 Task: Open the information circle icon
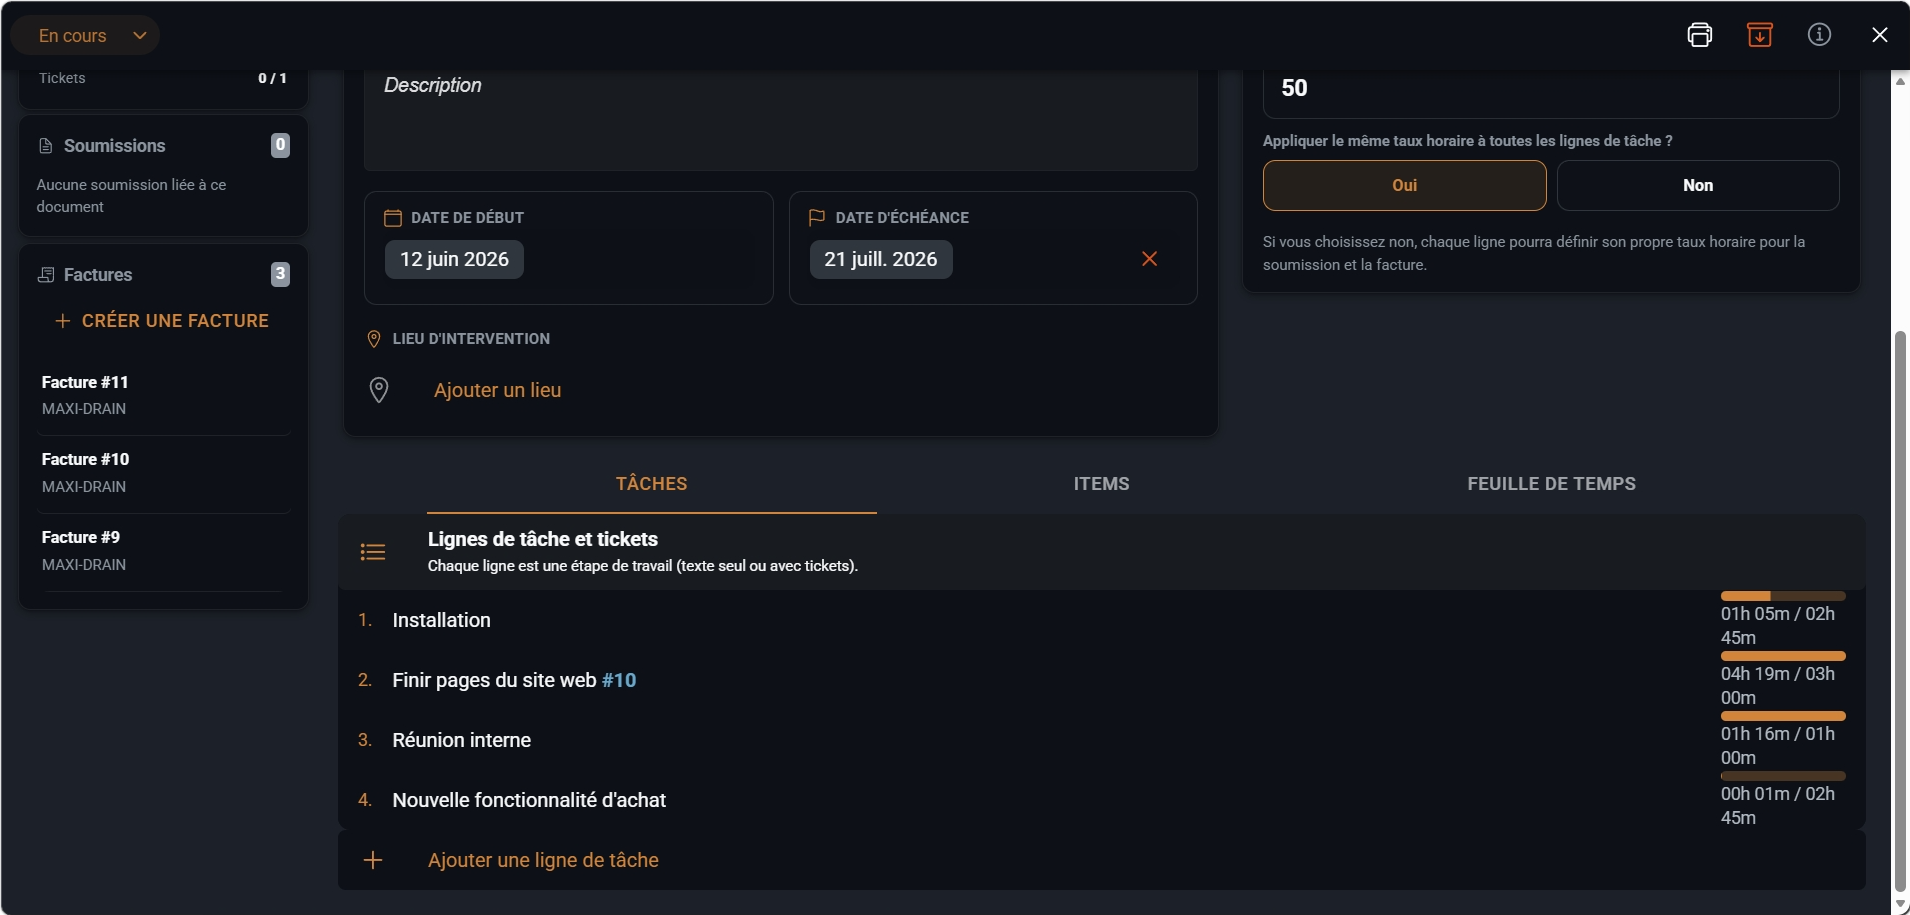pos(1819,35)
